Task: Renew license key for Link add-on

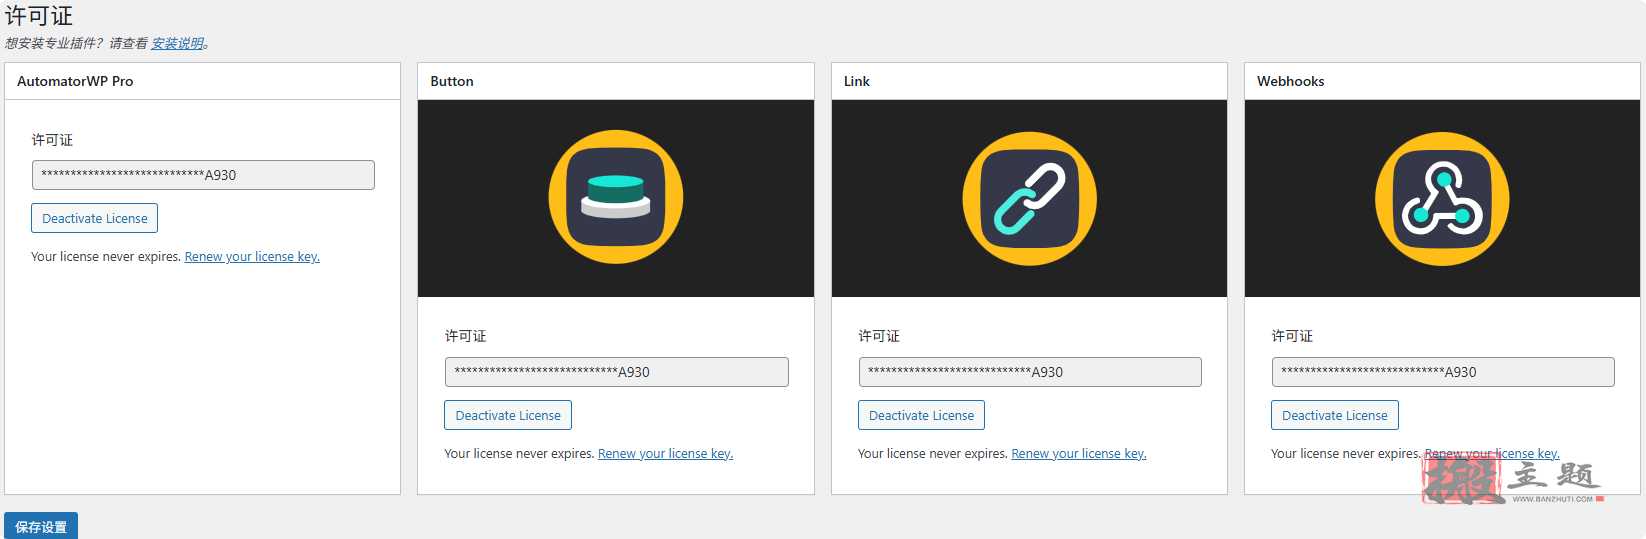Action: (x=1079, y=454)
